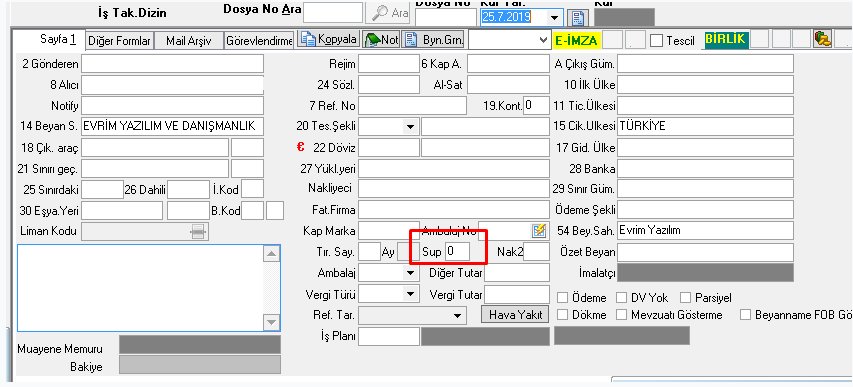Click the Hava Yakıt button
Screen dimensions: 853x387
[515, 315]
